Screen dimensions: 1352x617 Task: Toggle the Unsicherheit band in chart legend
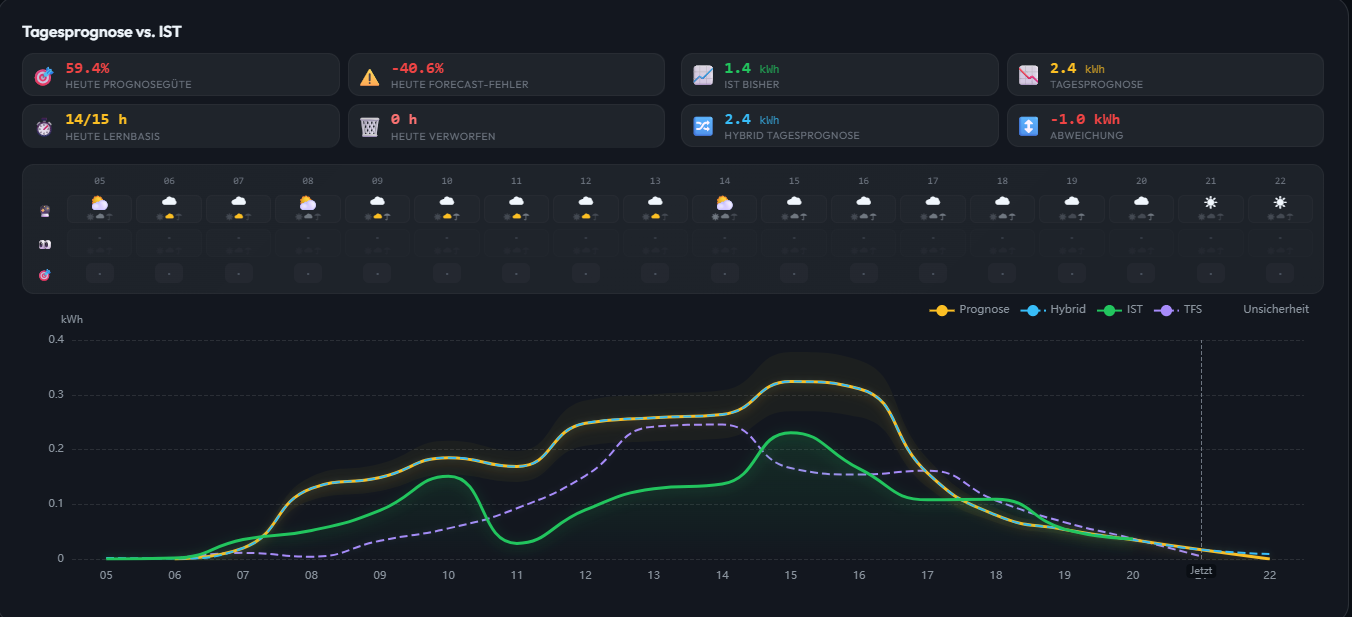(1276, 310)
